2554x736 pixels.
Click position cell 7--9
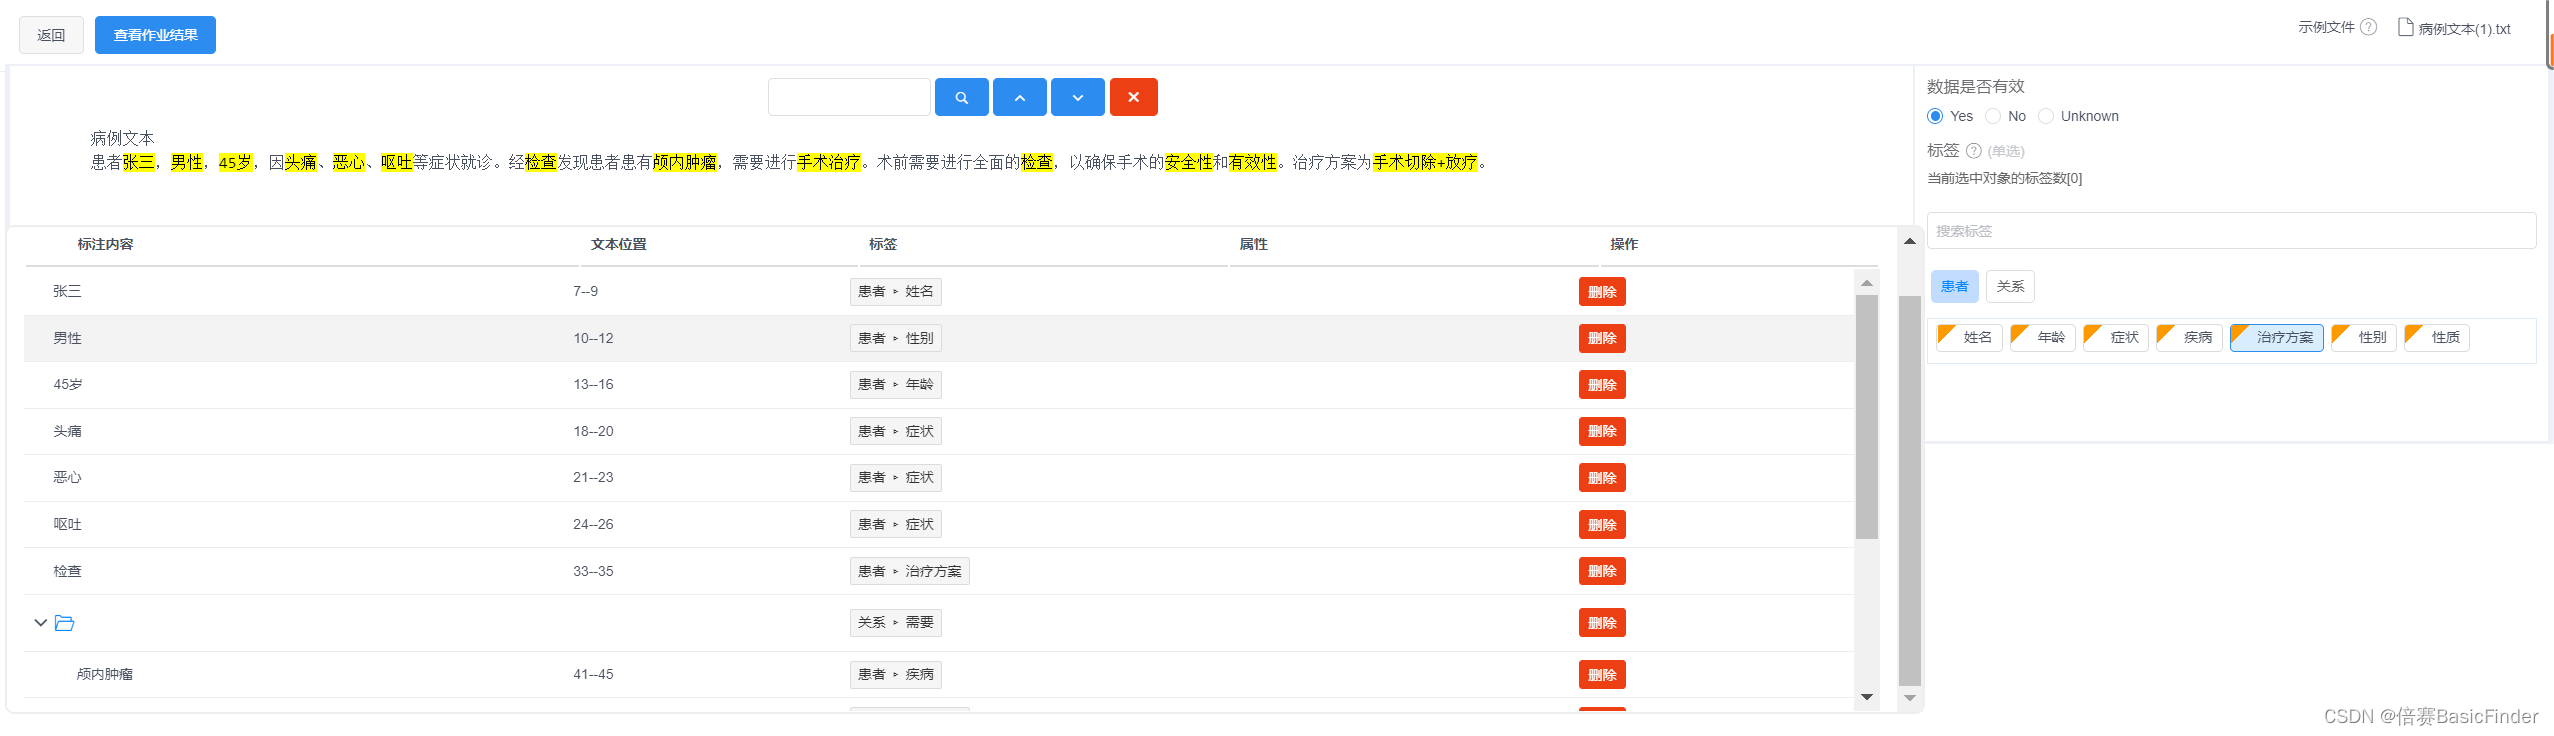pos(585,292)
